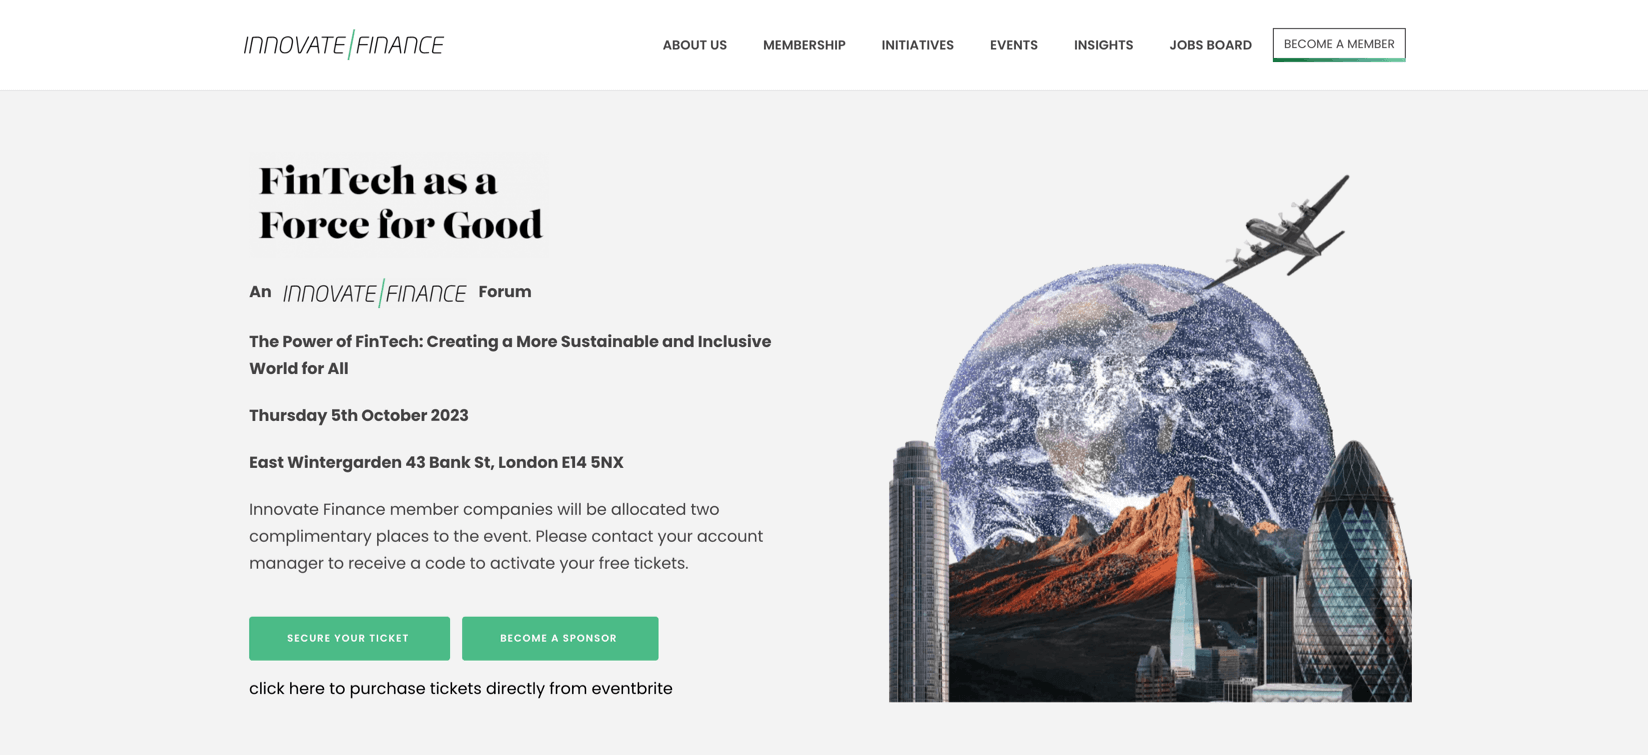
Task: Follow the eventbrite ticket purchase link
Action: pos(460,688)
